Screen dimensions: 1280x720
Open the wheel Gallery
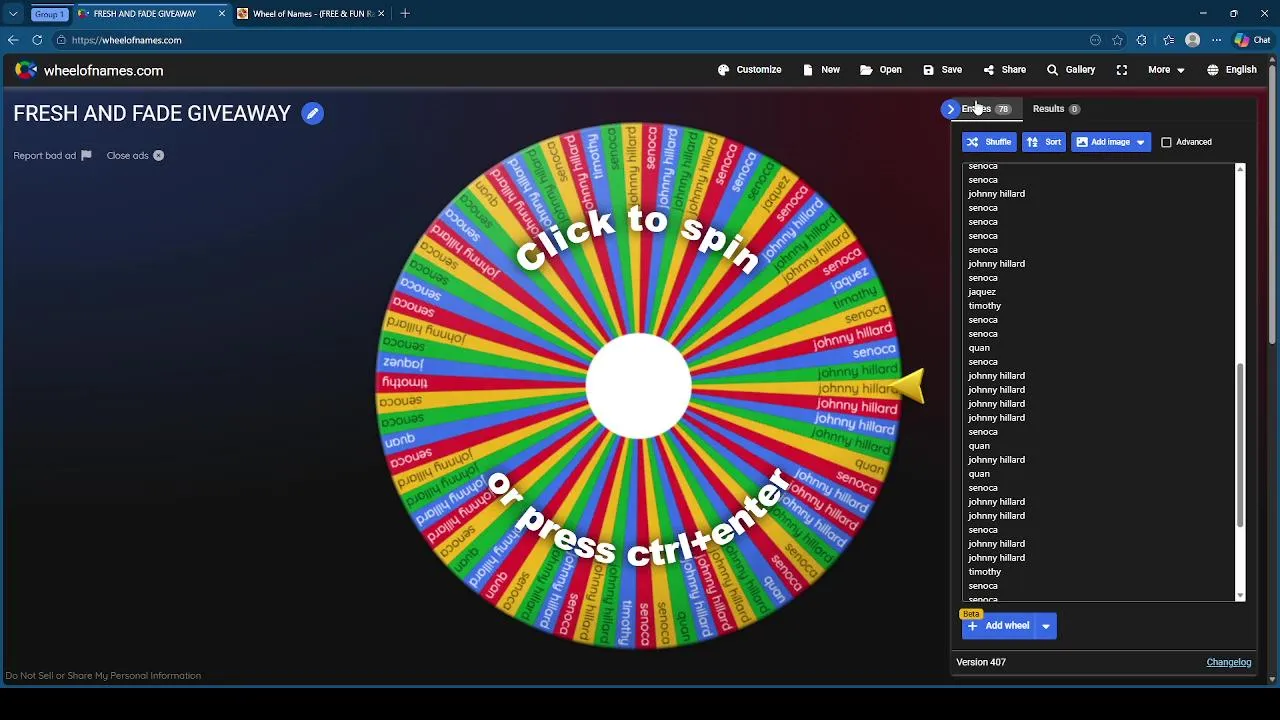tap(1070, 70)
